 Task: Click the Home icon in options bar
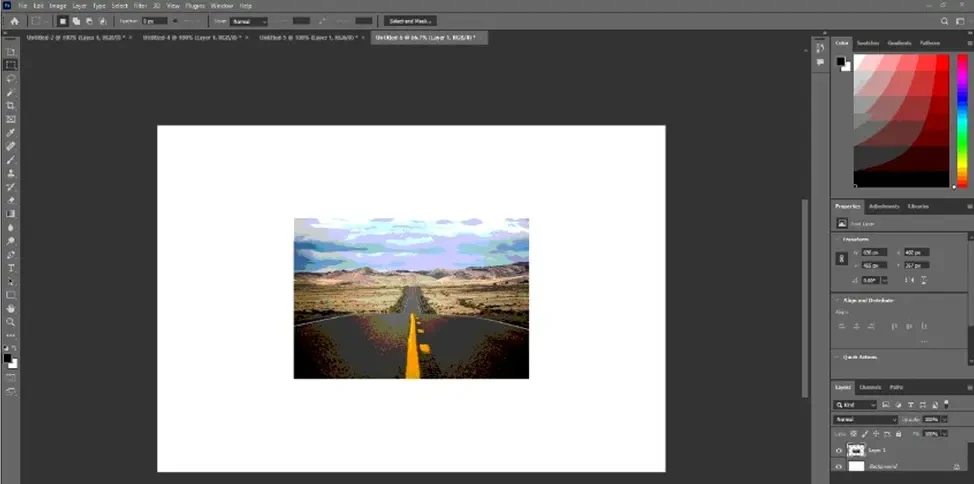click(14, 21)
